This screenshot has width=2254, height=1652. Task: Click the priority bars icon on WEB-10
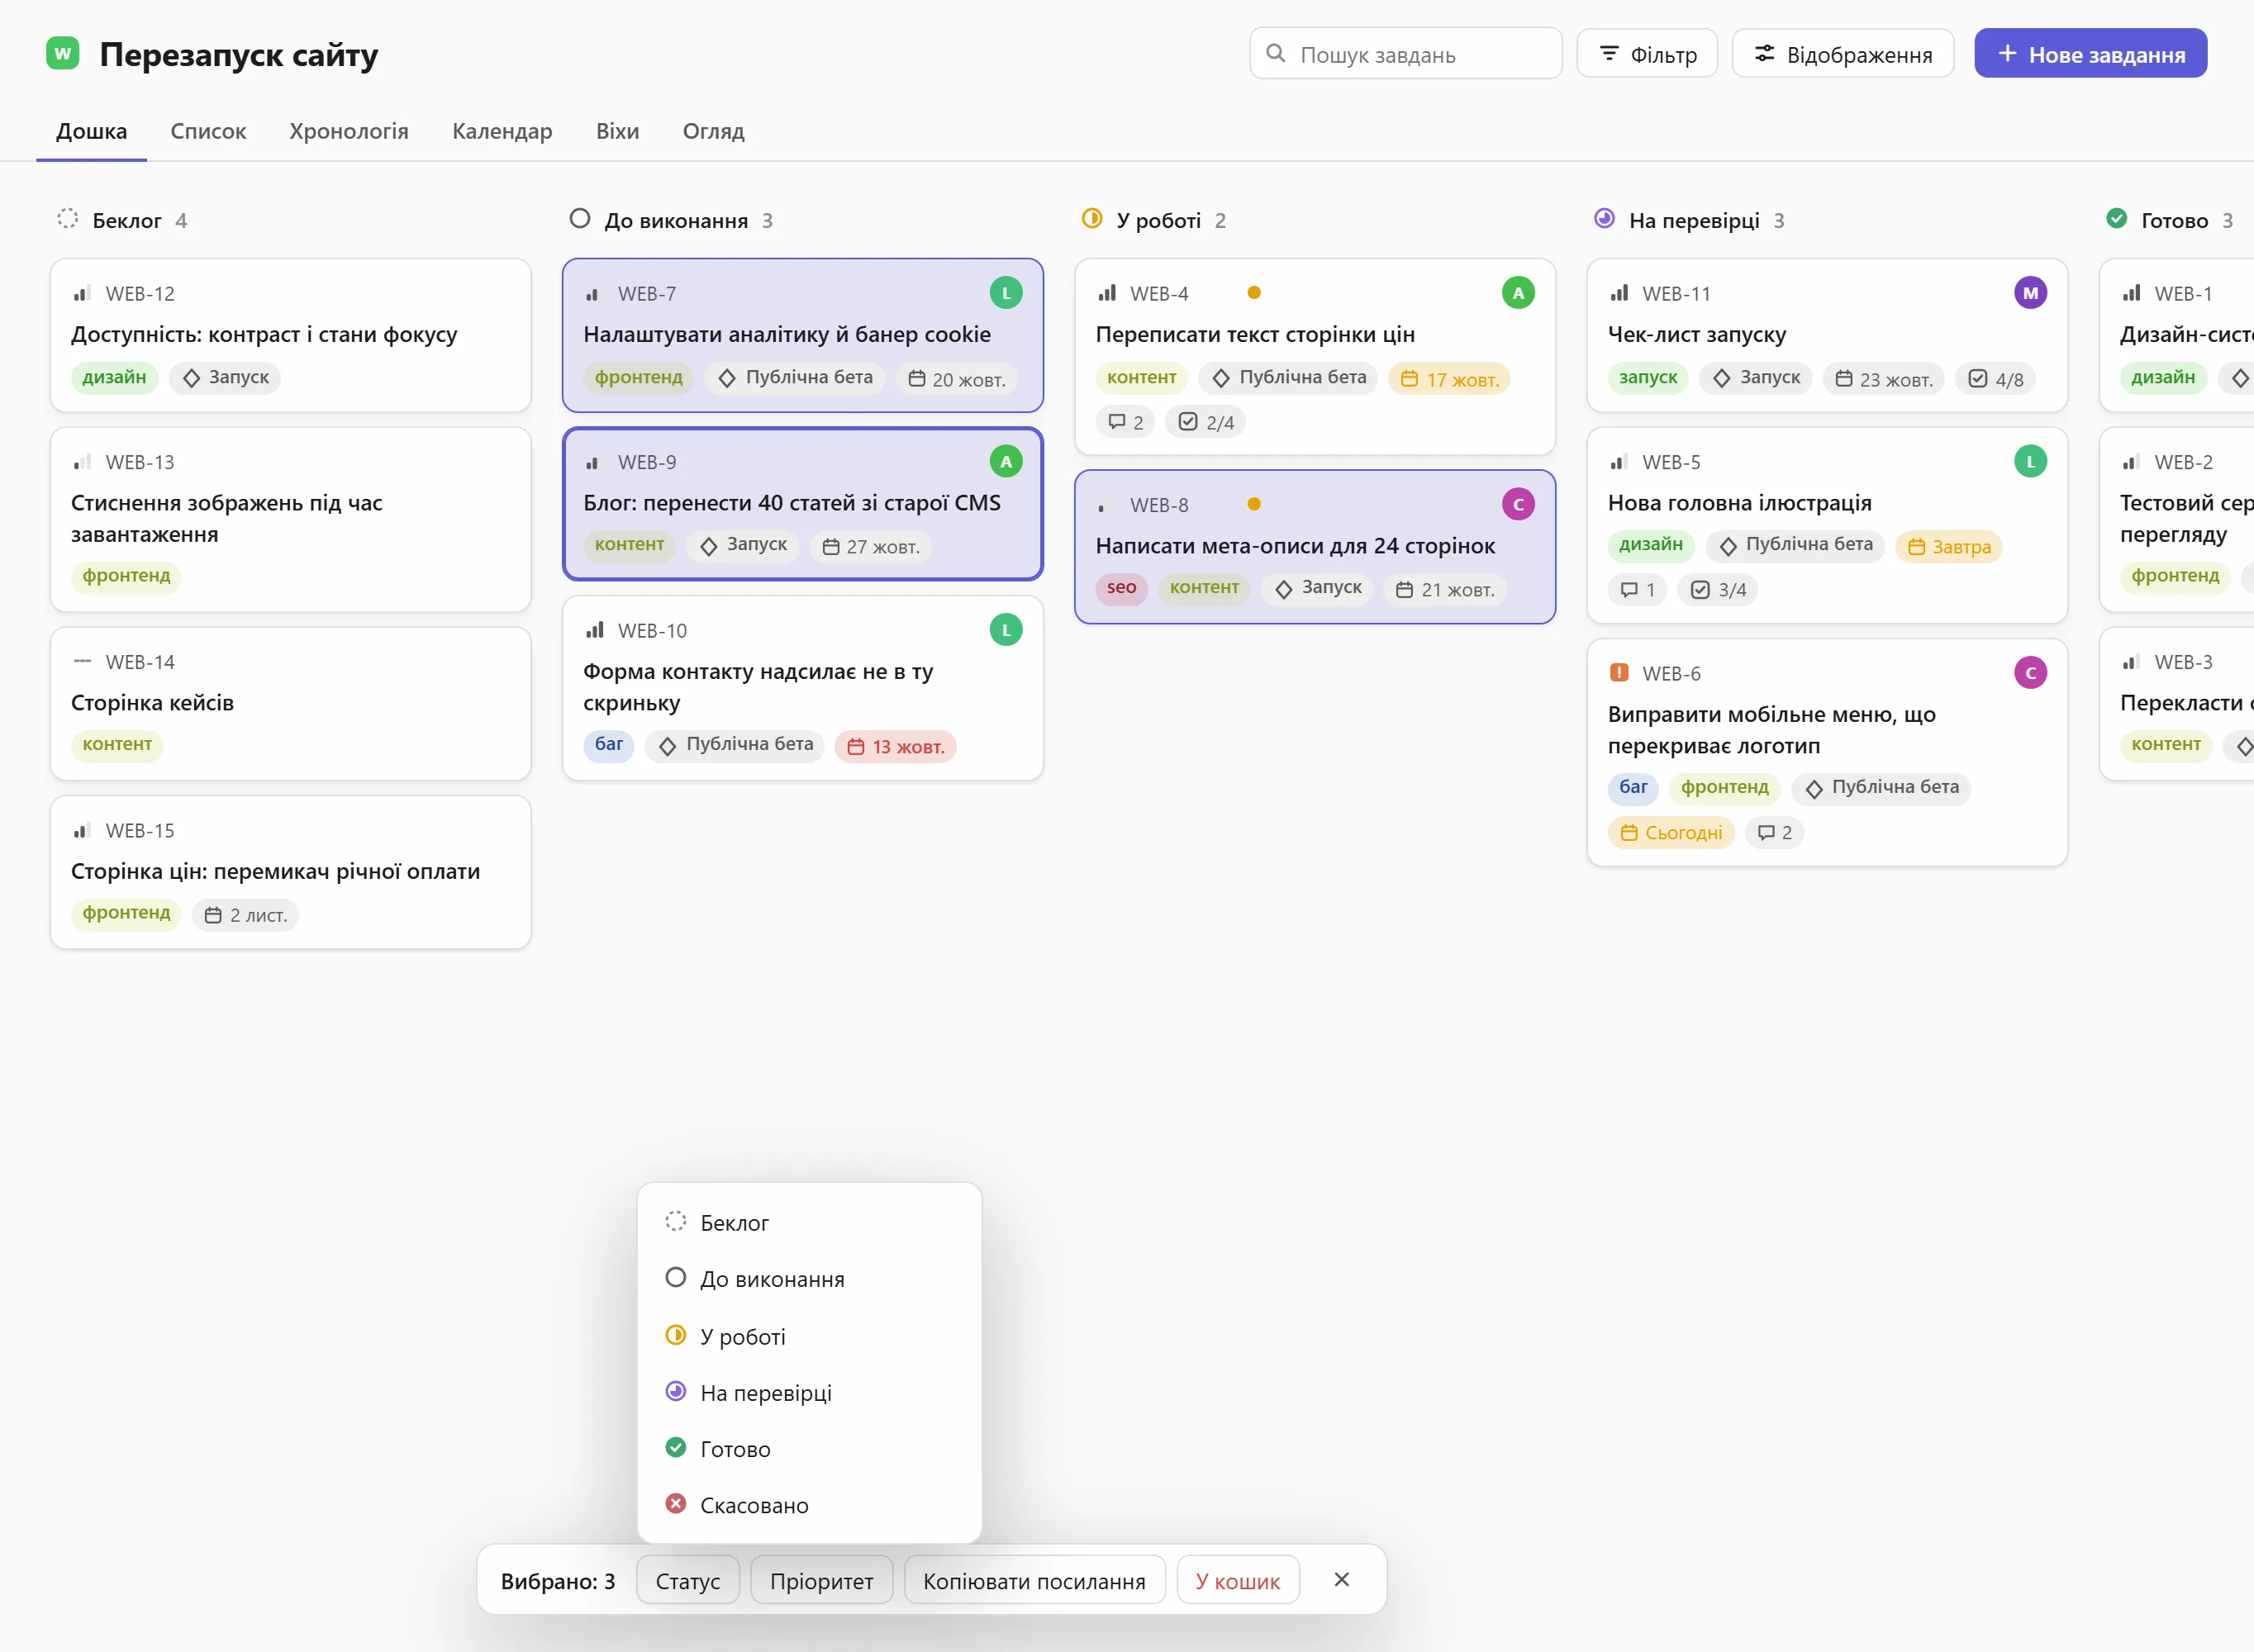595,630
